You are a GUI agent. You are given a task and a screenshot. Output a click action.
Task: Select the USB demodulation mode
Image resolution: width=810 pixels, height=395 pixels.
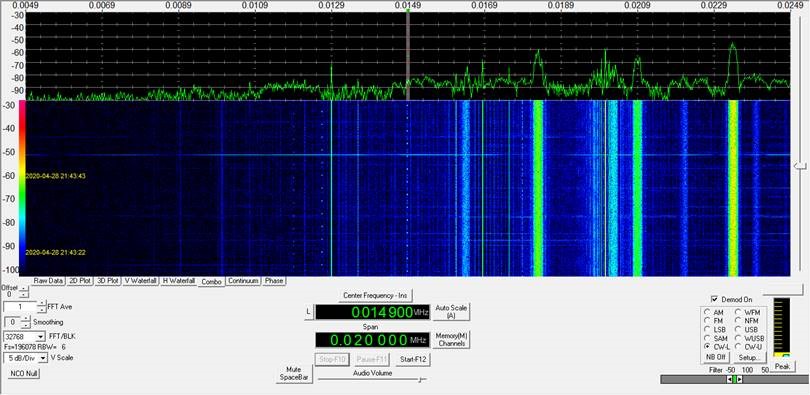coord(738,329)
